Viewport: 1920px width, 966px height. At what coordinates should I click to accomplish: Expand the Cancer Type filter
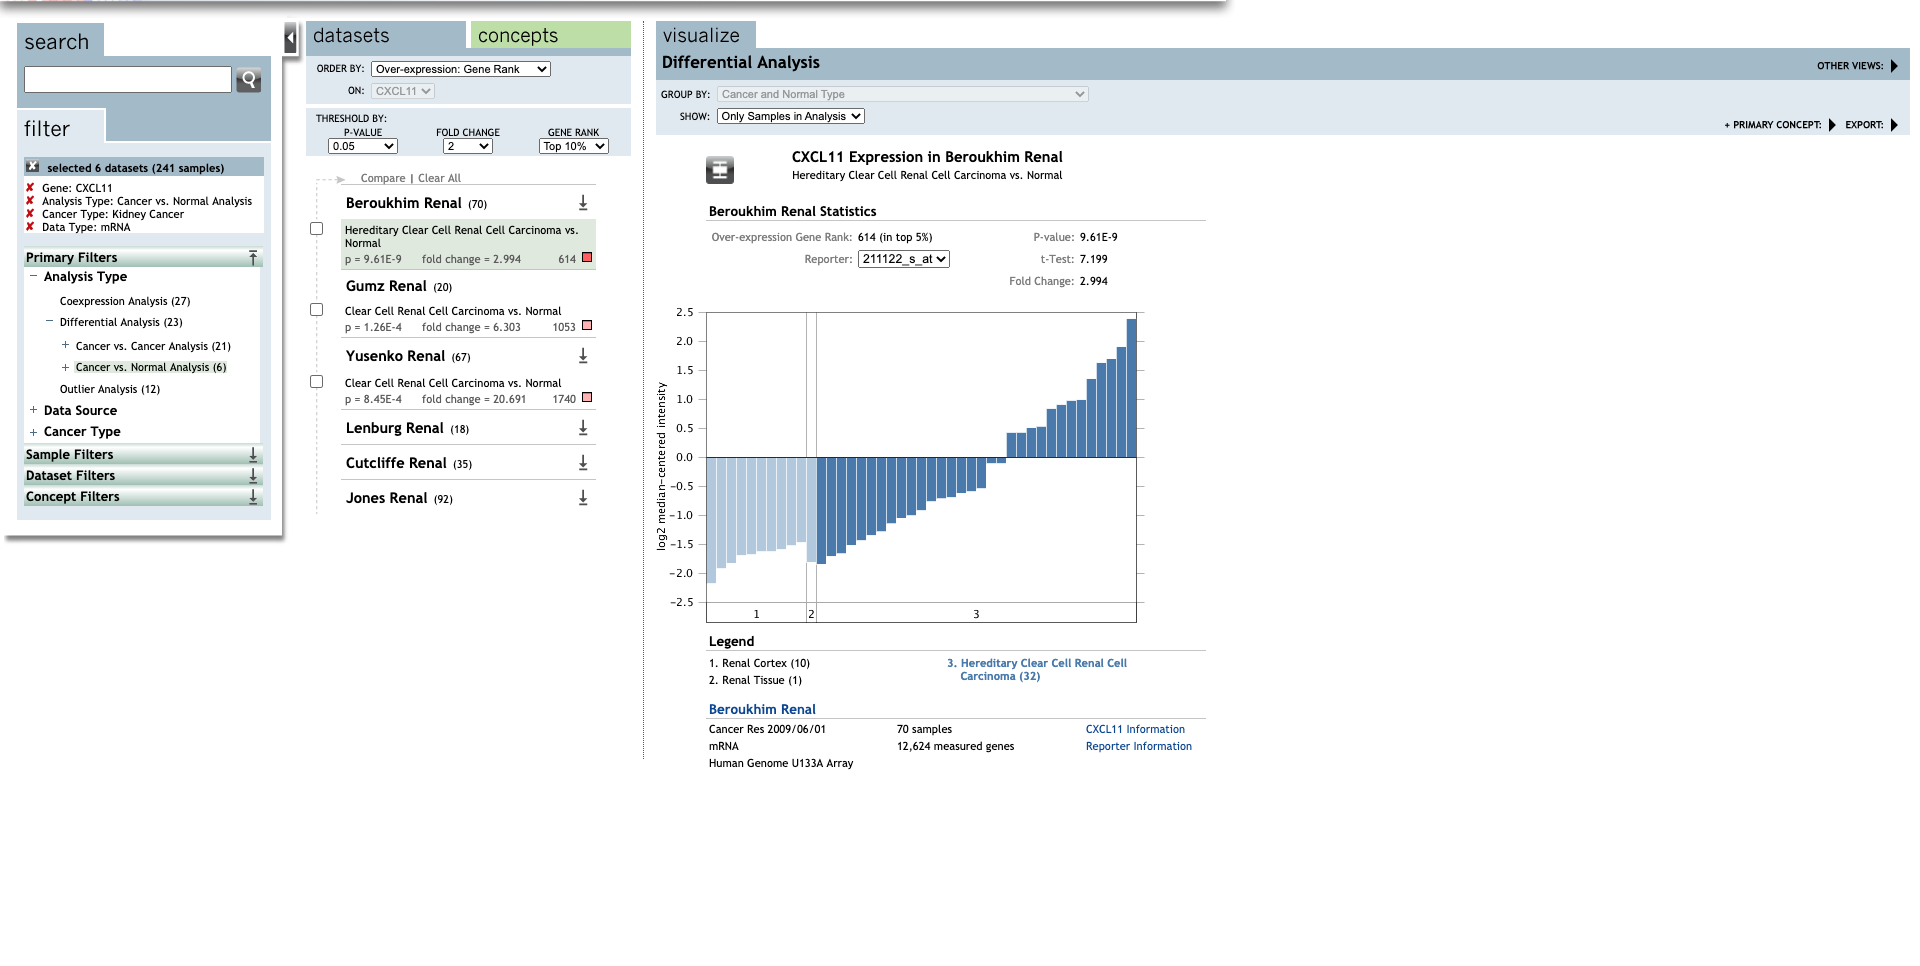click(33, 432)
